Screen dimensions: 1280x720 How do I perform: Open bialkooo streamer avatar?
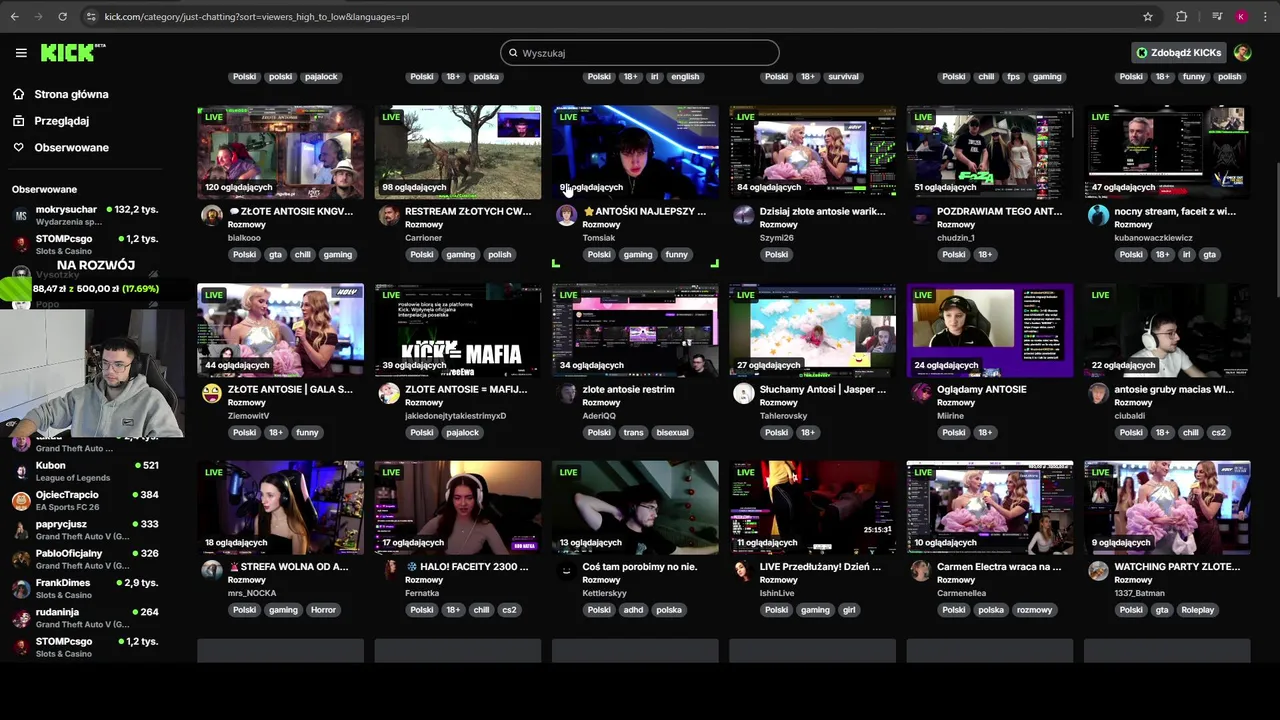coord(211,215)
